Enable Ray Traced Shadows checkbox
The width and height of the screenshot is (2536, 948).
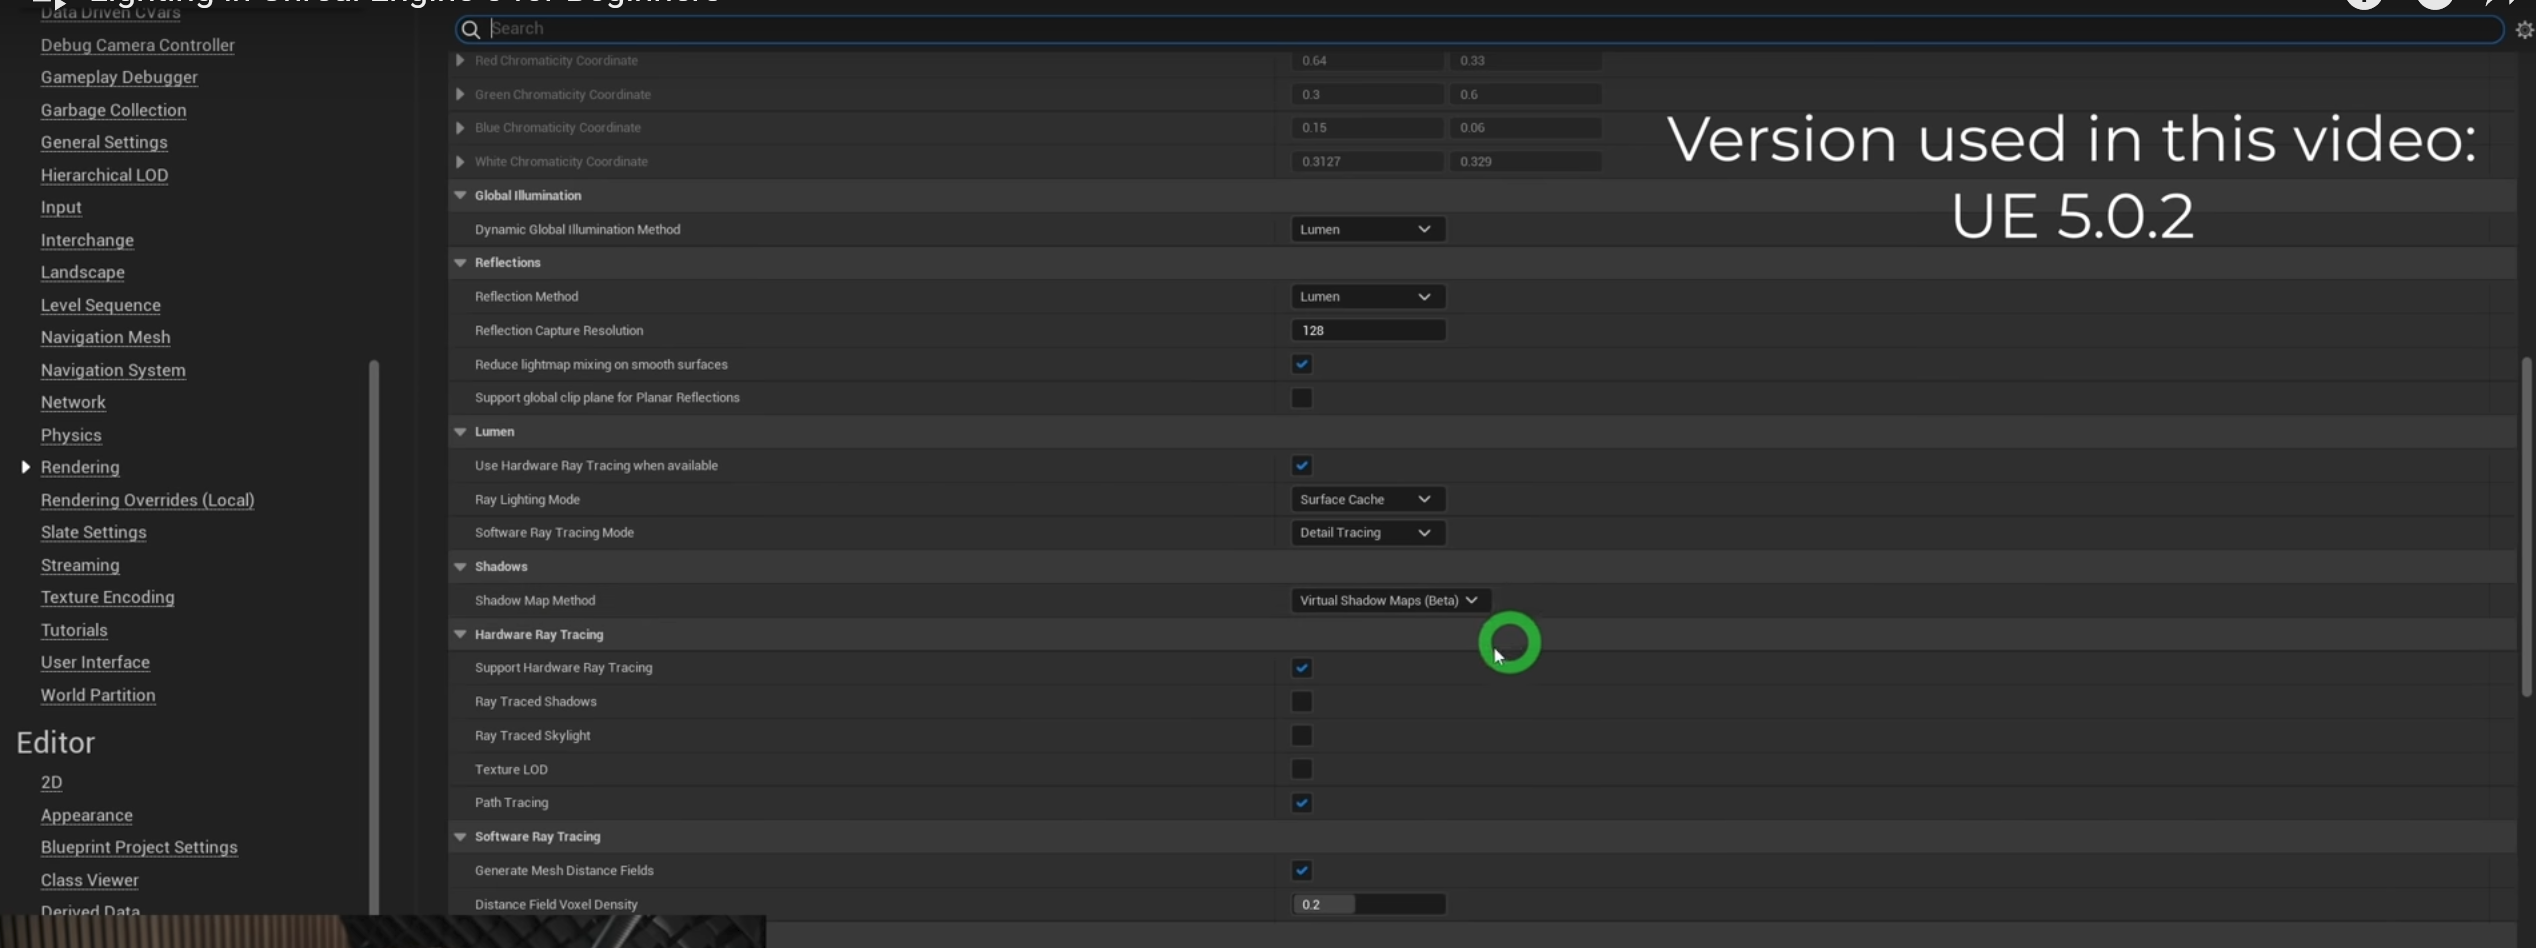pos(1301,701)
